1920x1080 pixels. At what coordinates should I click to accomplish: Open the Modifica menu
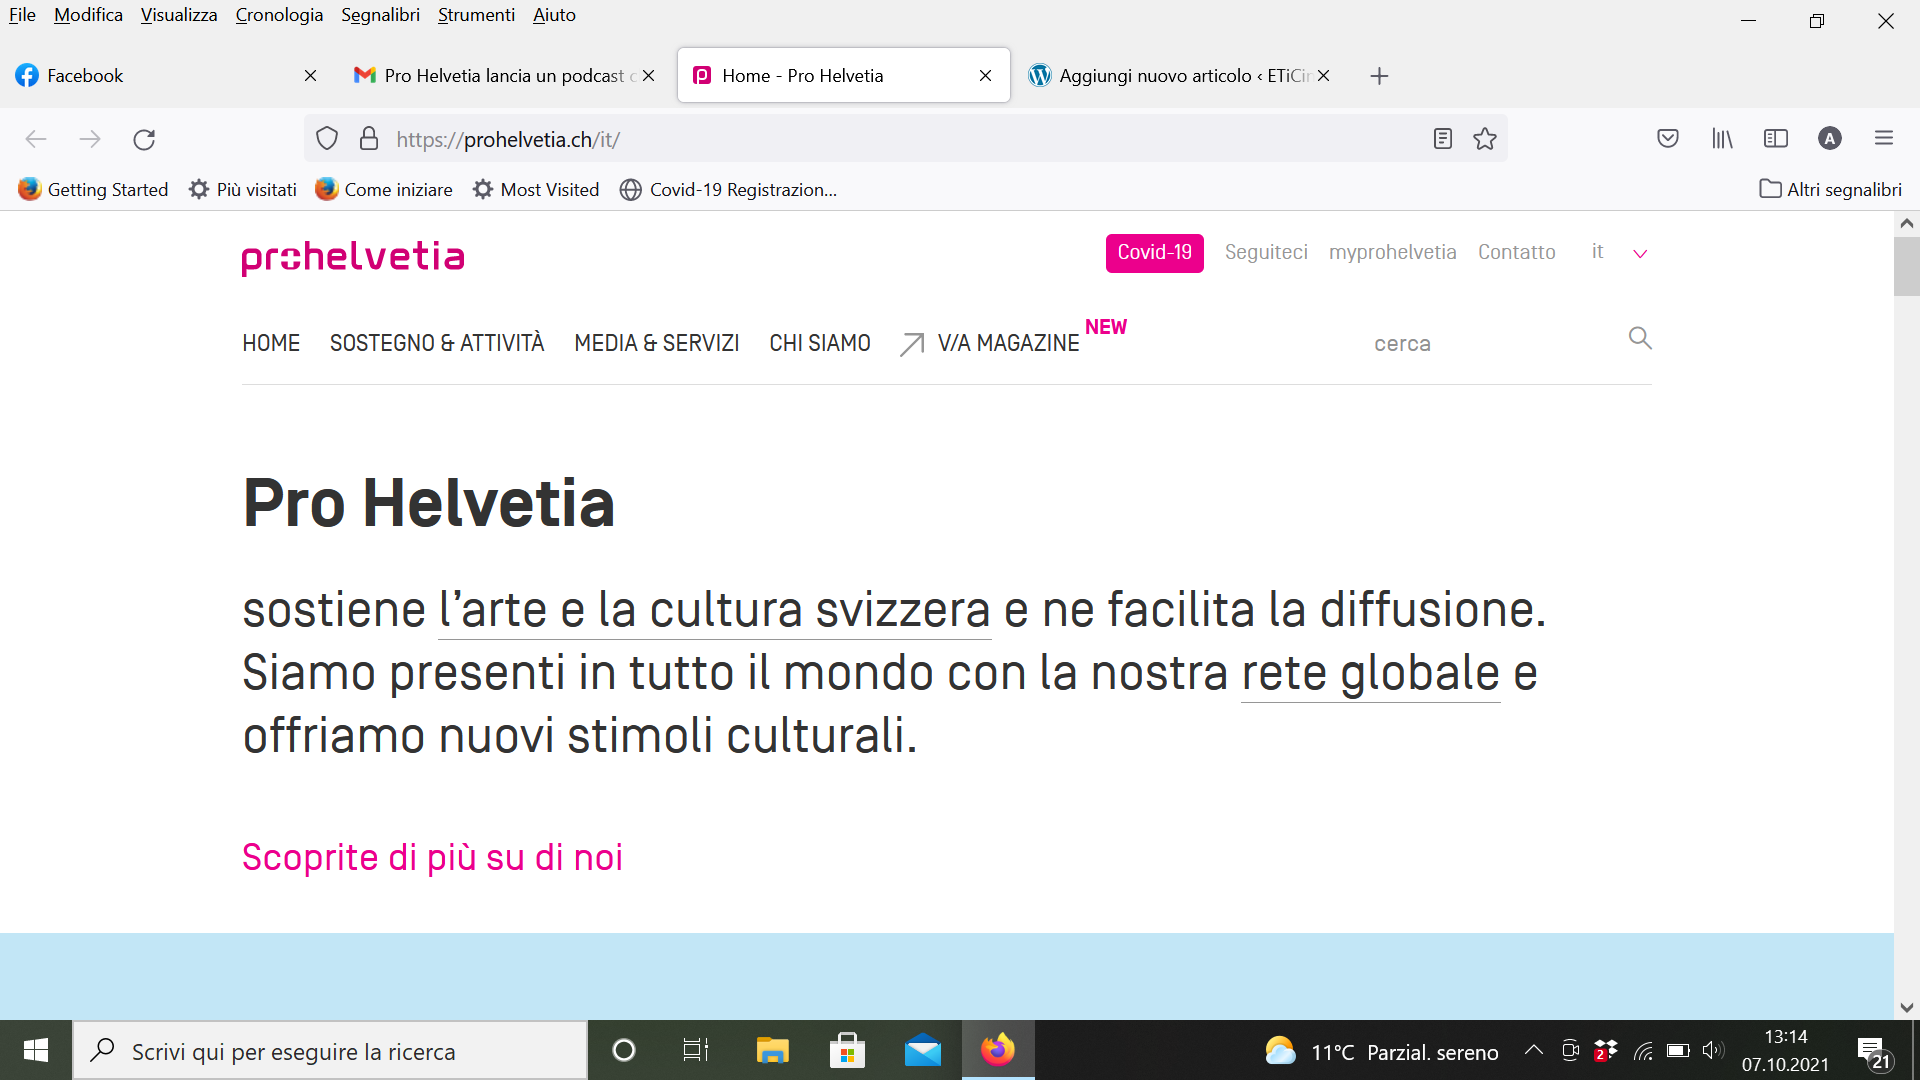(x=88, y=15)
